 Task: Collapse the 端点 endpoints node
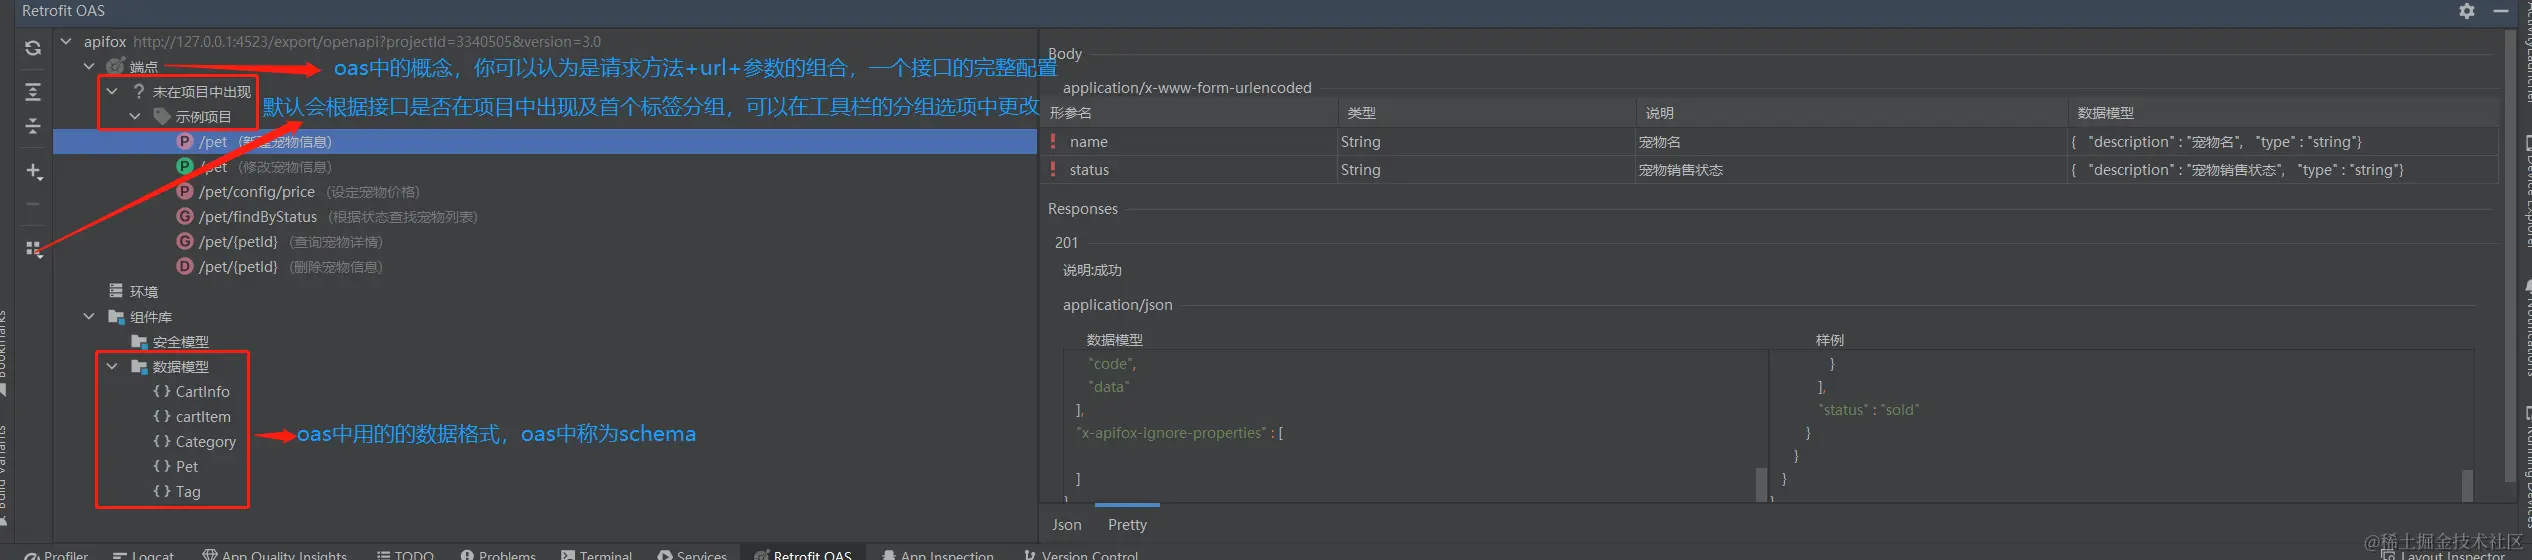(x=89, y=66)
